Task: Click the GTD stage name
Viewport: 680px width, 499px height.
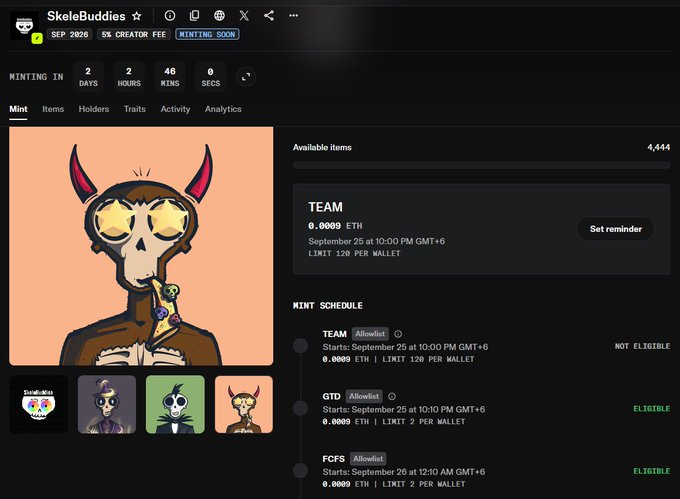Action: pyautogui.click(x=331, y=396)
